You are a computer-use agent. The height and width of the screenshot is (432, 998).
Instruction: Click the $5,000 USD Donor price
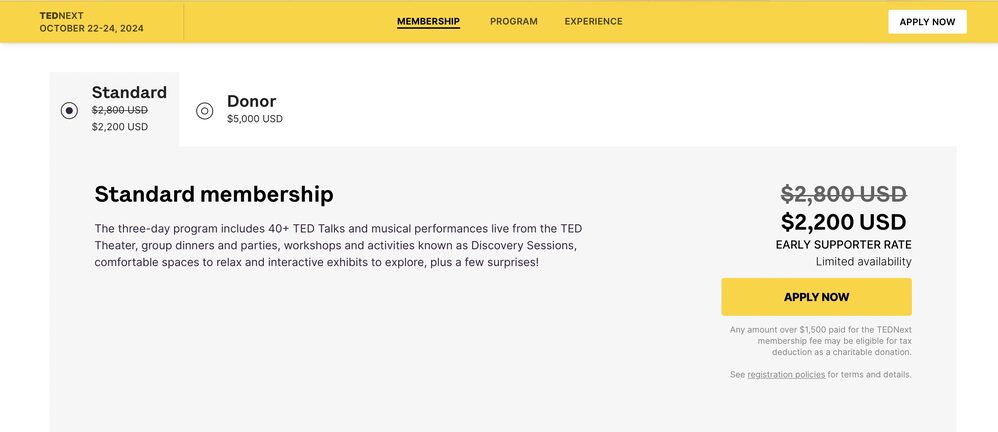(255, 119)
